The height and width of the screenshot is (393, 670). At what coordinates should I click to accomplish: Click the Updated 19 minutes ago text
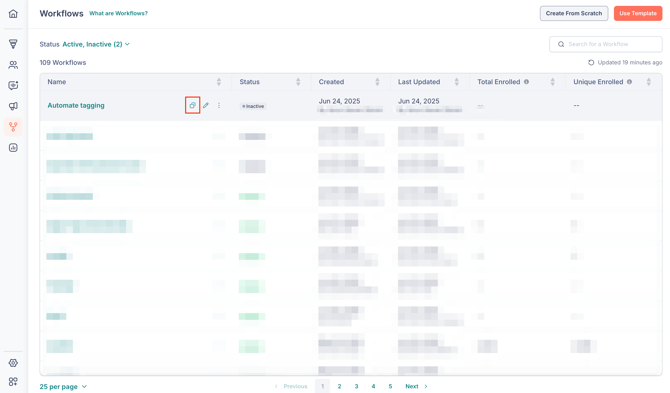(x=630, y=62)
